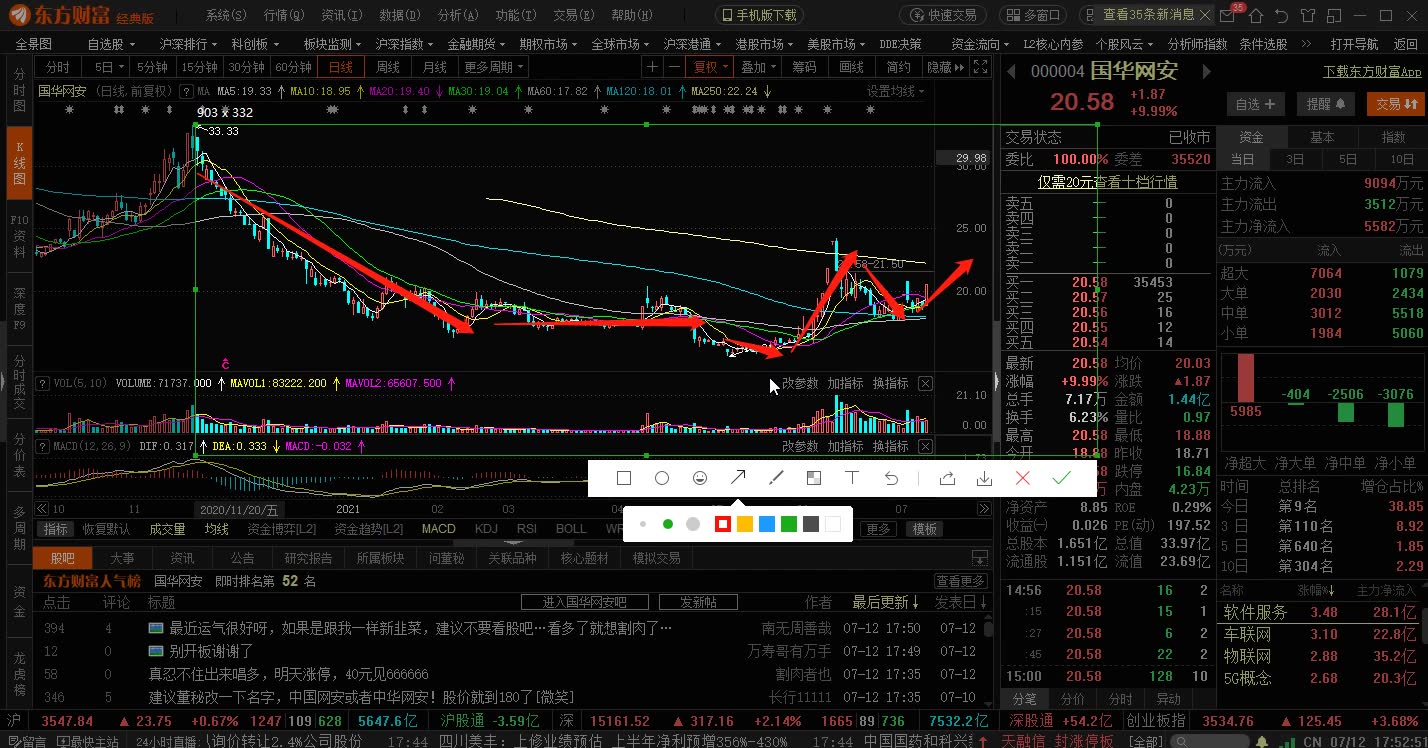Select the MACD indicator tab
Viewport: 1428px width, 748px height.
pyautogui.click(x=438, y=529)
